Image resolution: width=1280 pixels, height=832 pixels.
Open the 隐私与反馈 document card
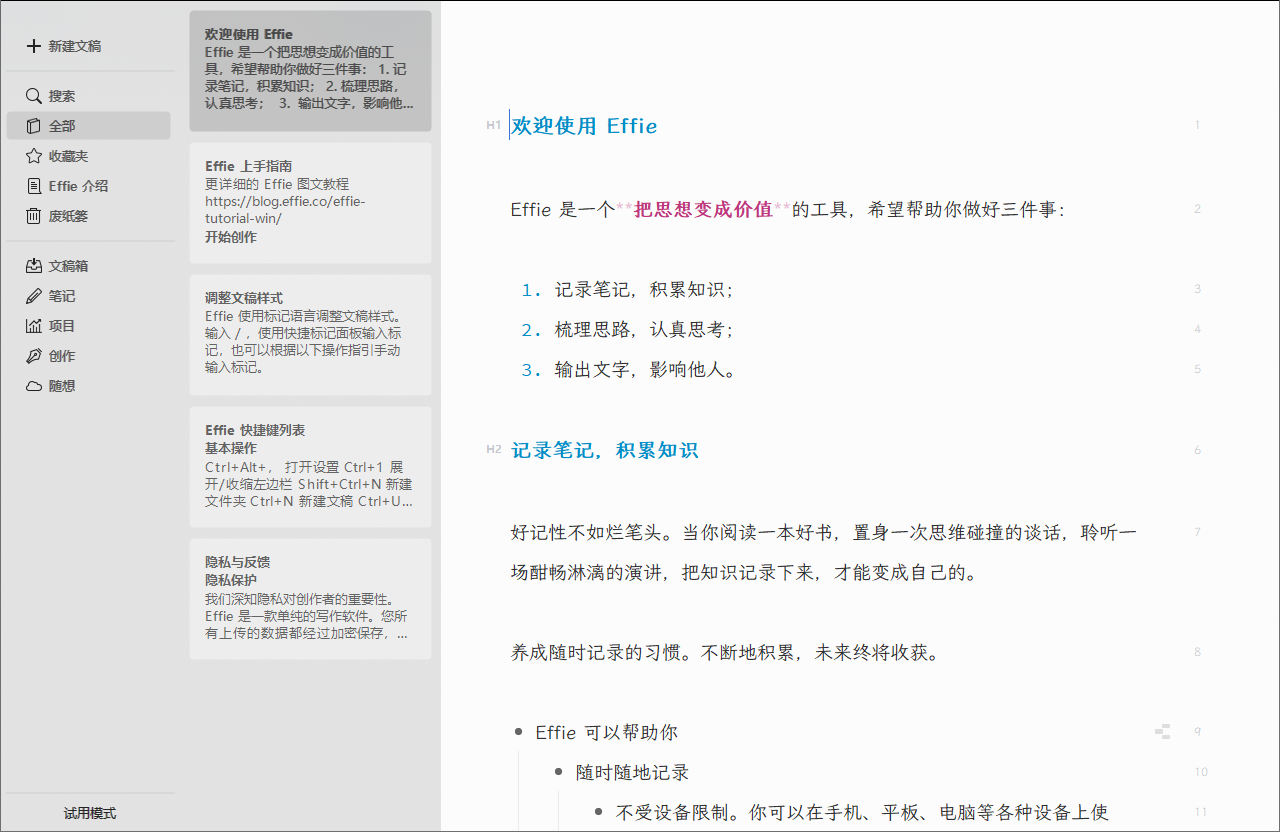[x=310, y=600]
